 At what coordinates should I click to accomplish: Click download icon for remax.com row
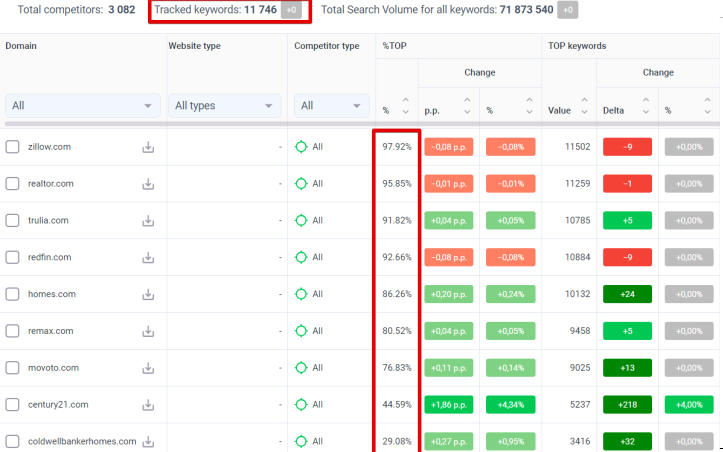pyautogui.click(x=148, y=331)
